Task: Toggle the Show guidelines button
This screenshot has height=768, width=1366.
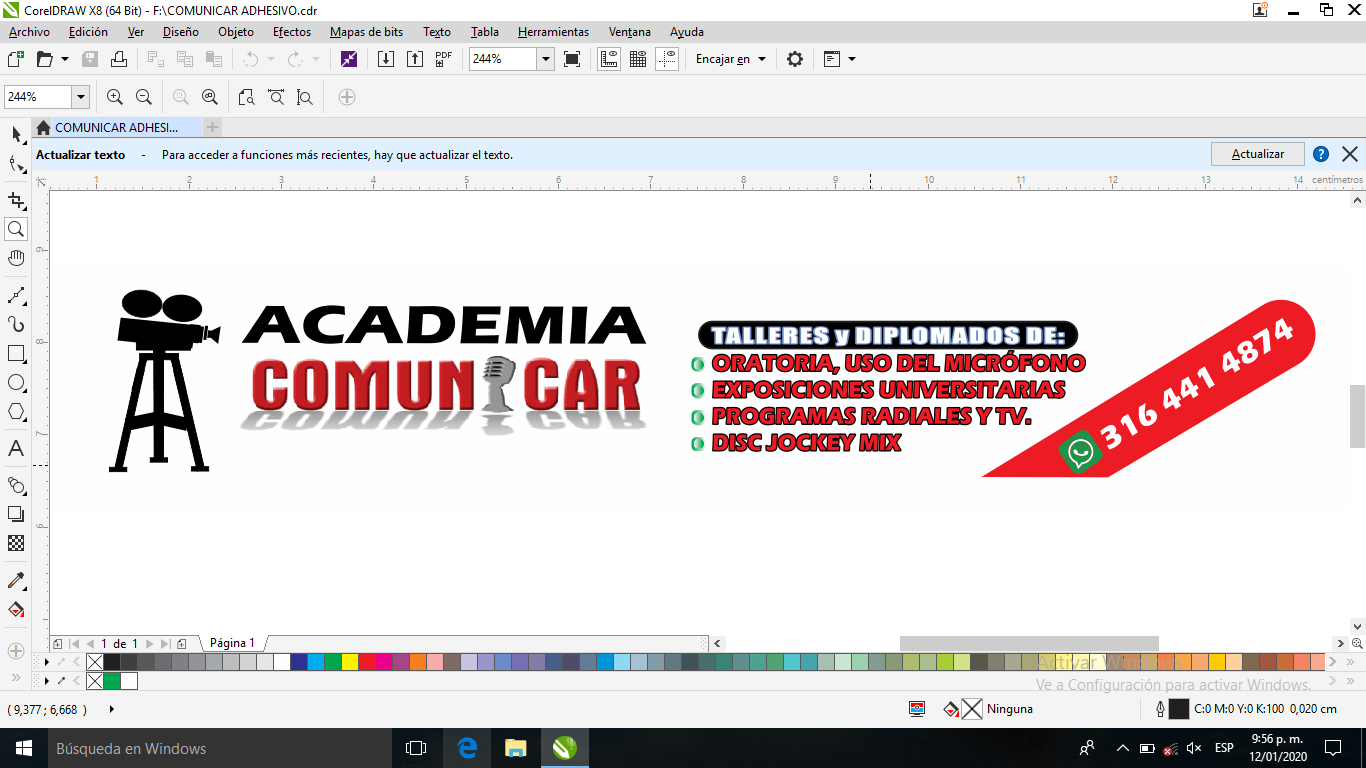Action: (x=668, y=59)
